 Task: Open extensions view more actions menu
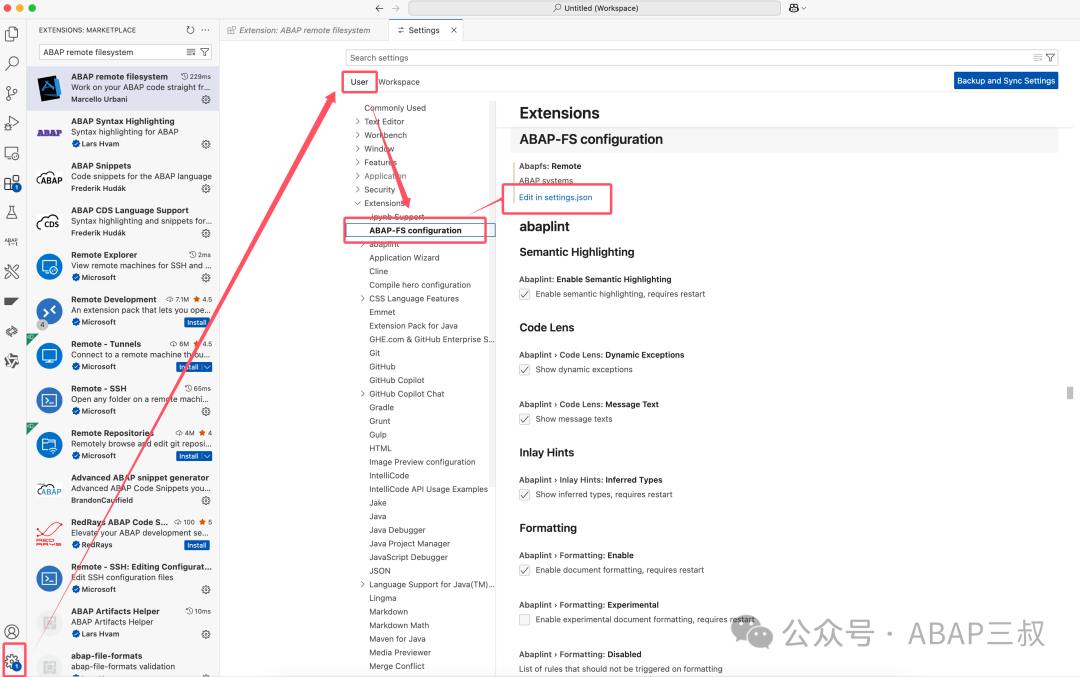[205, 30]
